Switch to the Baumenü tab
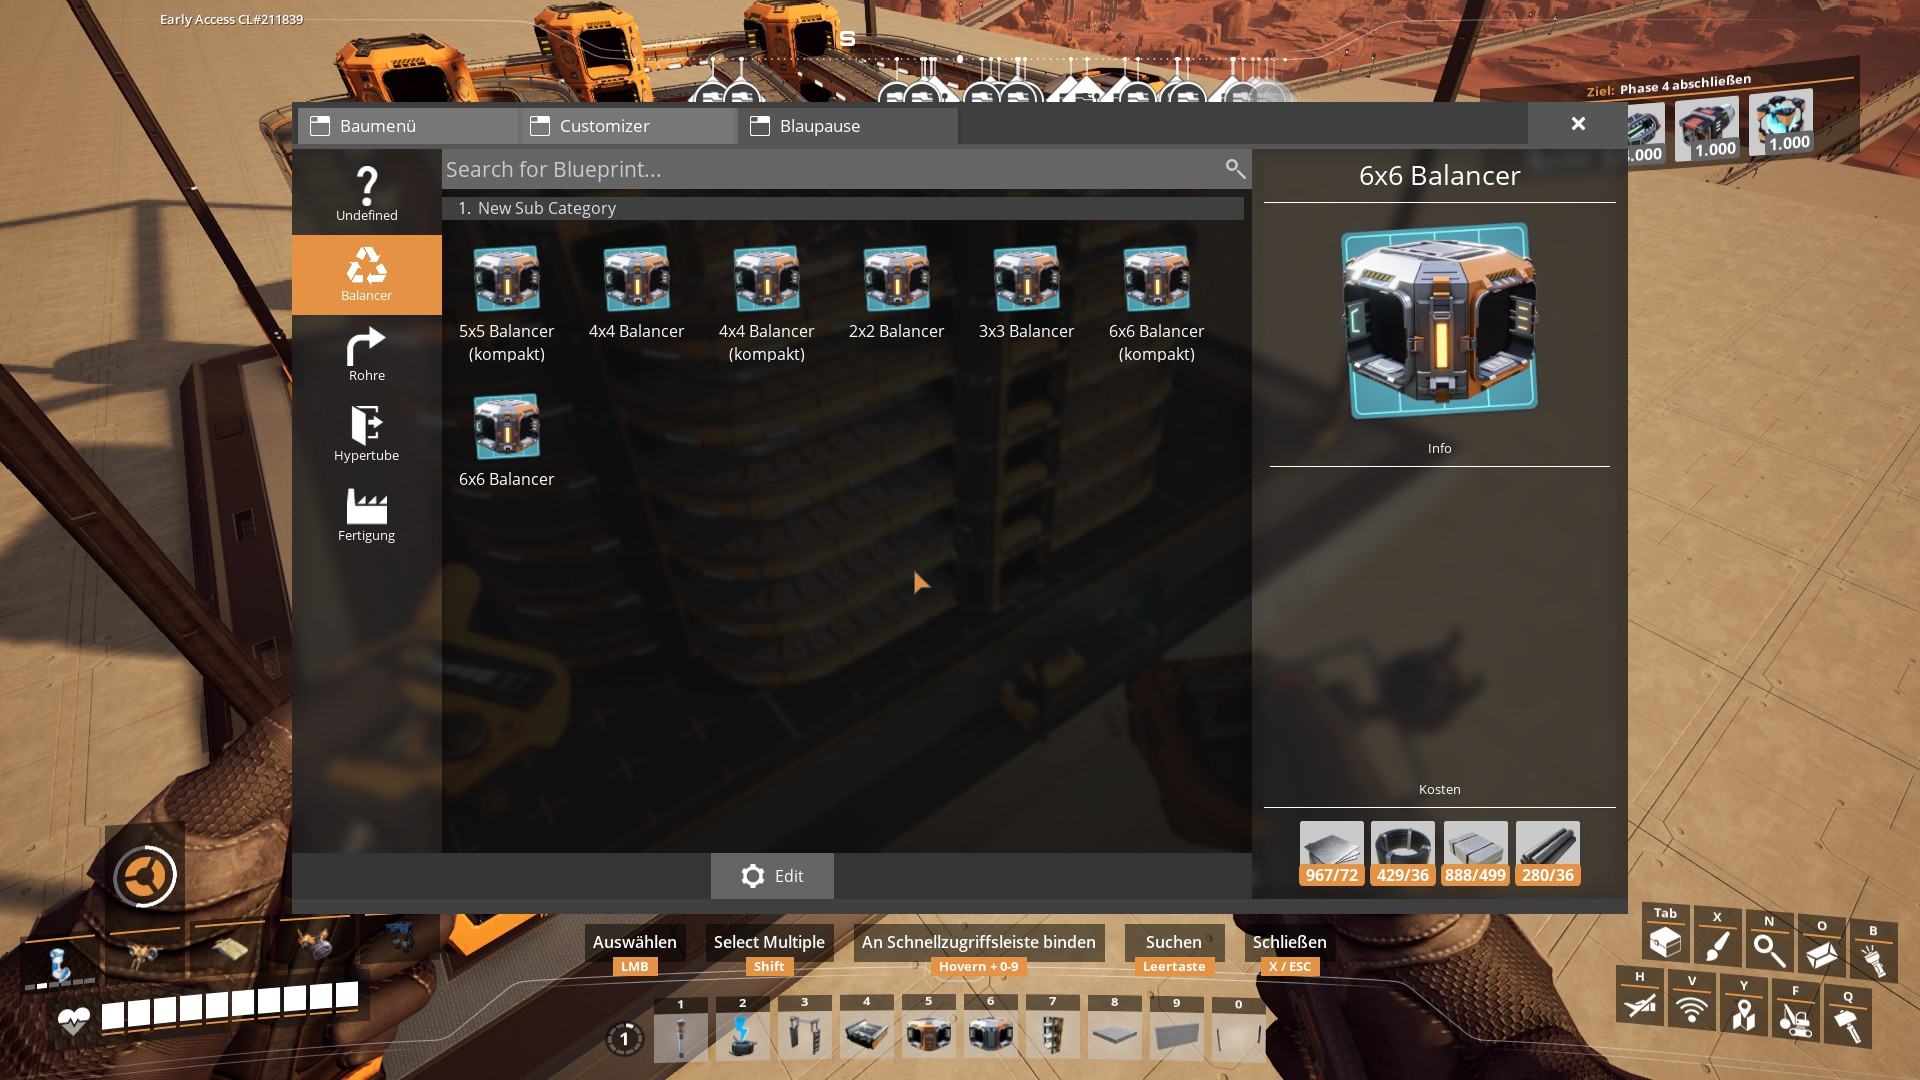1920x1080 pixels. tap(407, 126)
